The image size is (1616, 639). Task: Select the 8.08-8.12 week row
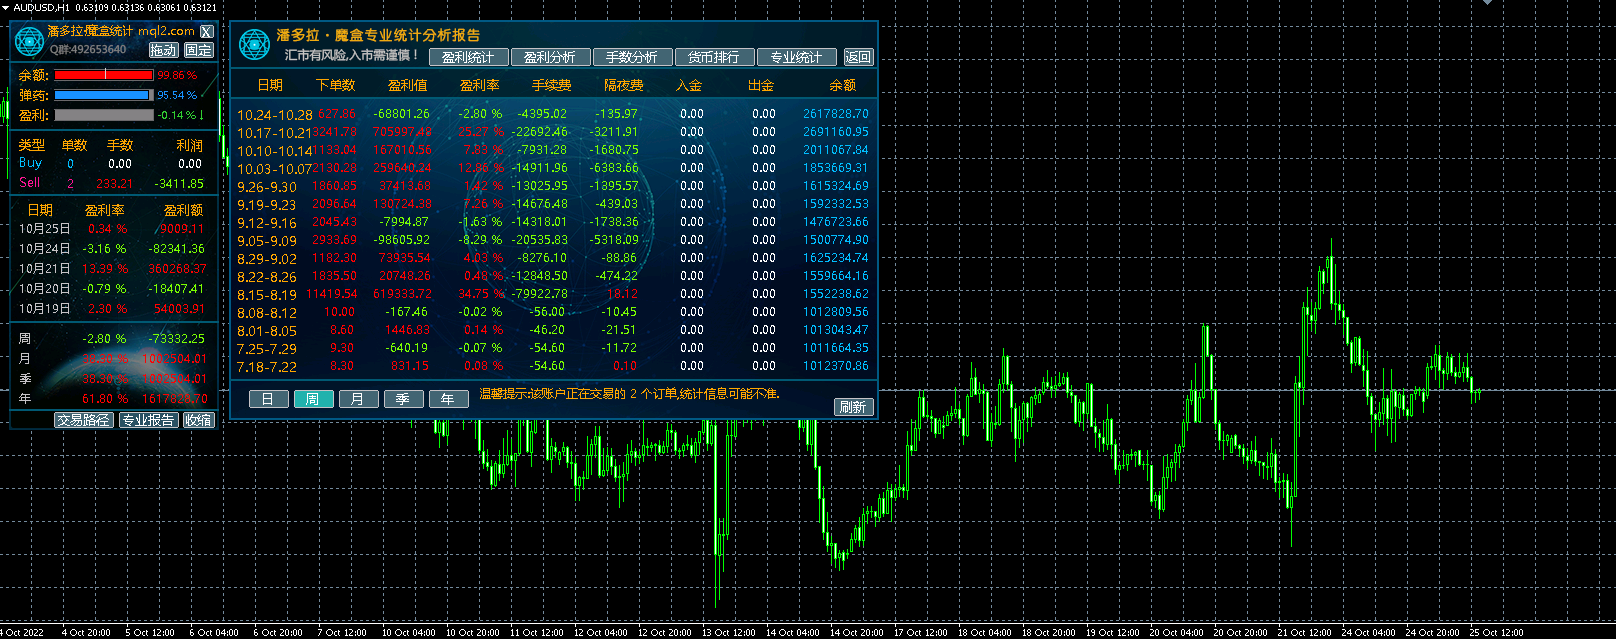(553, 312)
